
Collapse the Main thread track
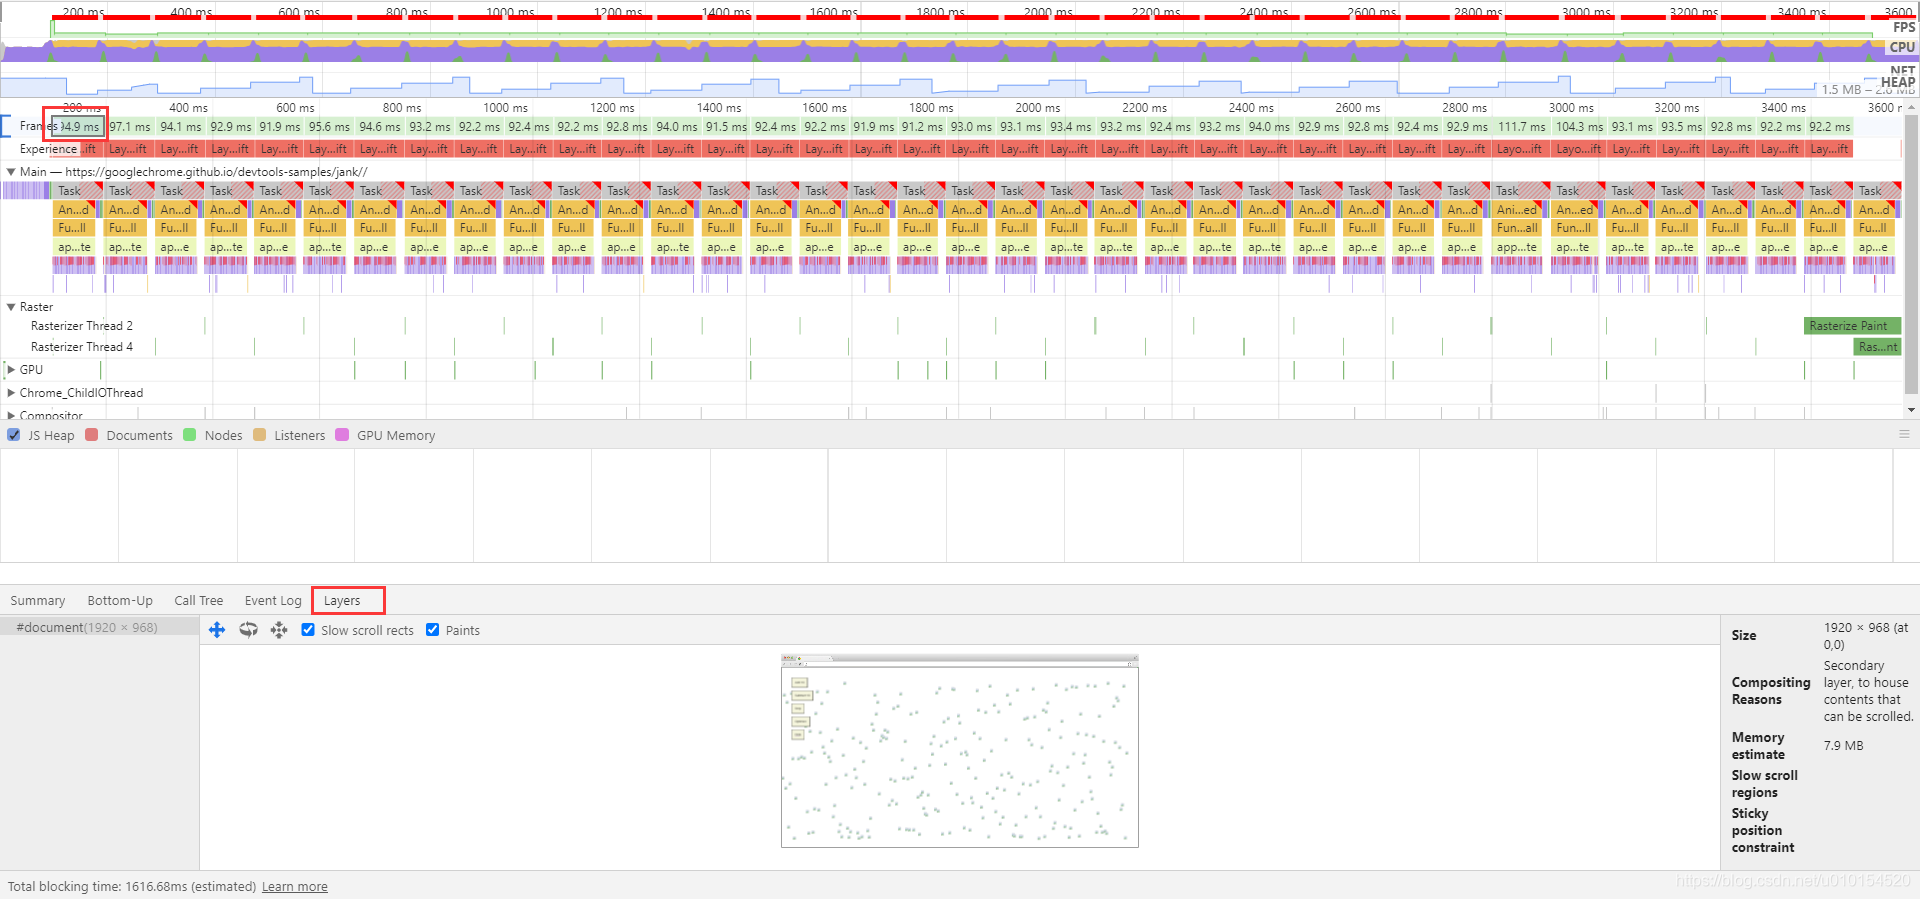click(x=11, y=172)
